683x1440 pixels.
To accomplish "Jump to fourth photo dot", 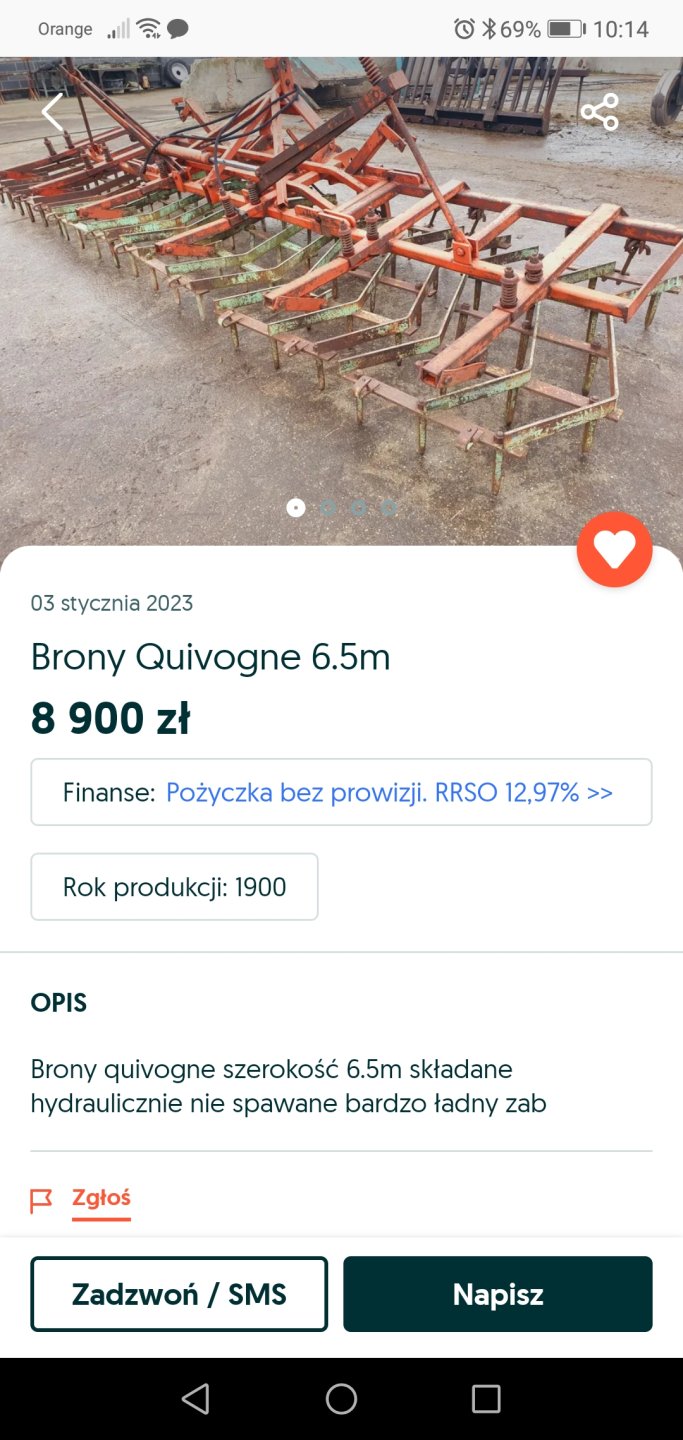I will point(388,507).
